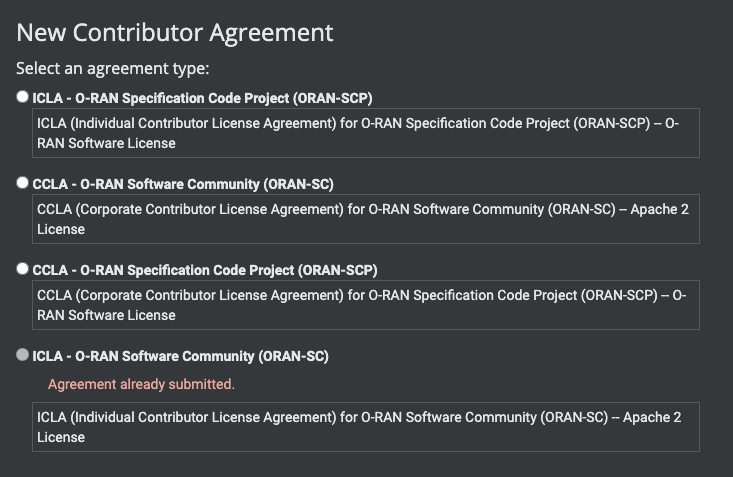Click the bold 'CCLA - O-RAN Specification Code Project (ORAN-SCP)' label
This screenshot has width=733, height=477.
[205, 270]
